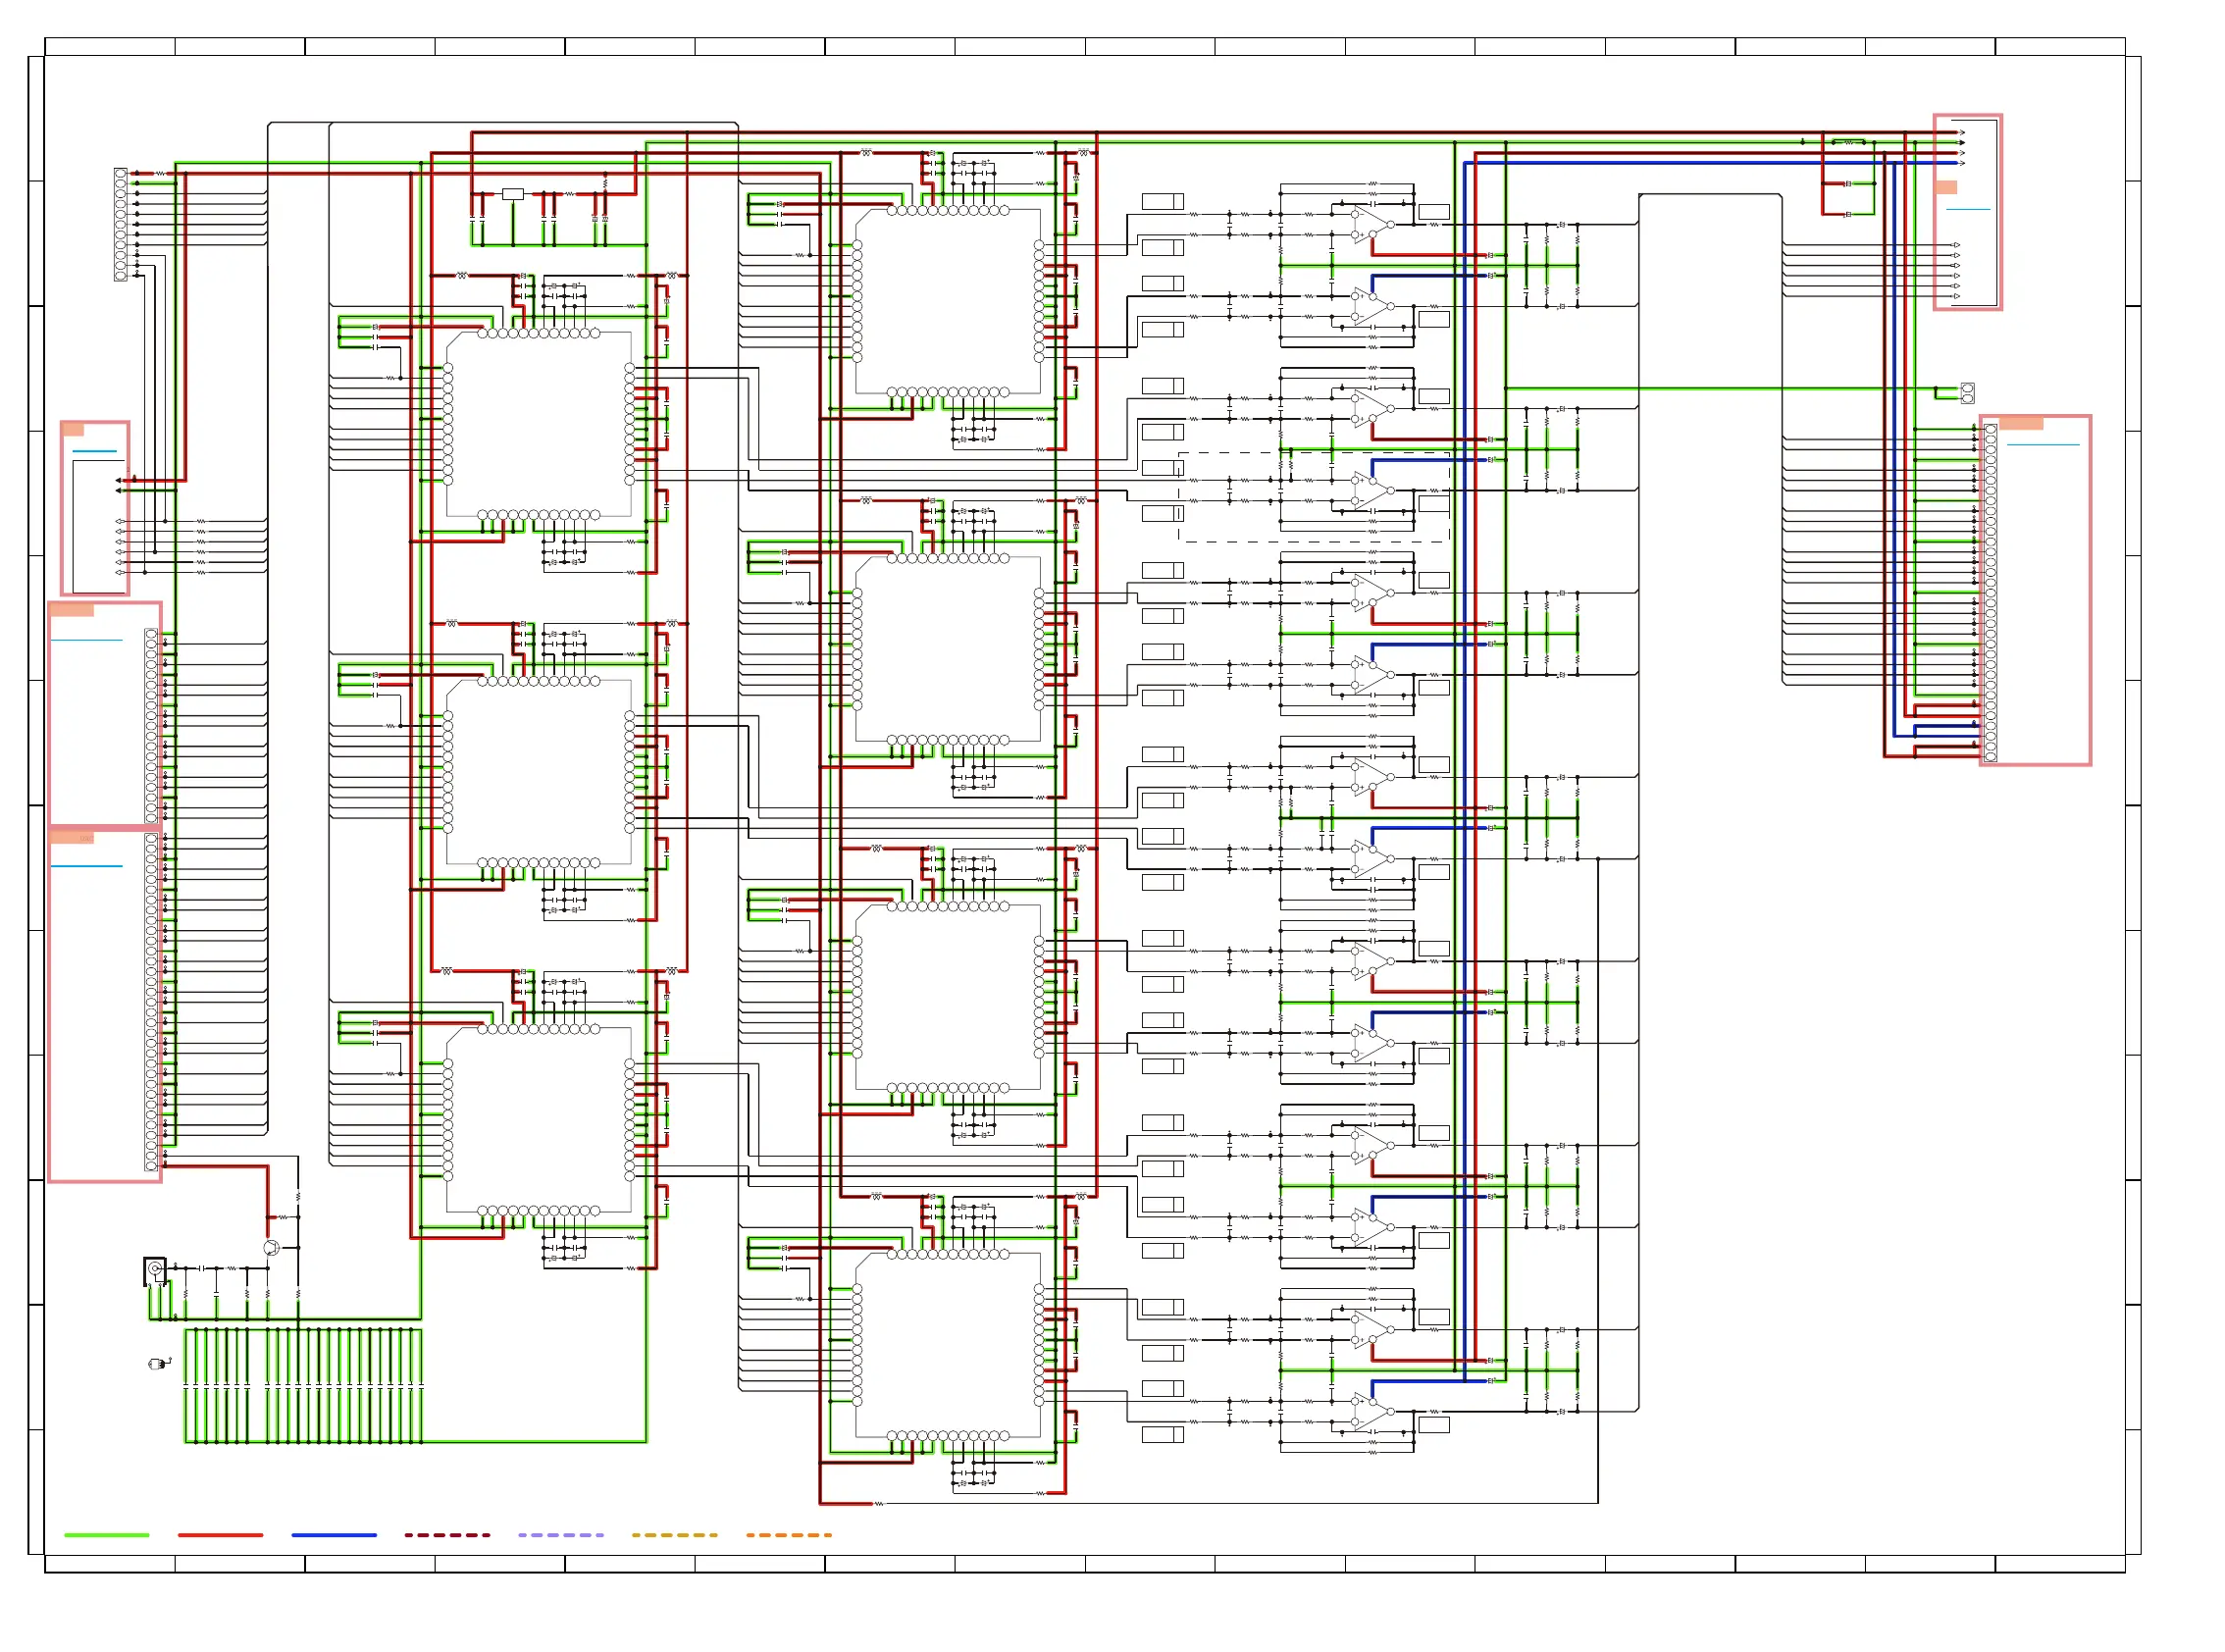
Task: Click the small rectangular component between top capacitors
Action: [x=513, y=194]
